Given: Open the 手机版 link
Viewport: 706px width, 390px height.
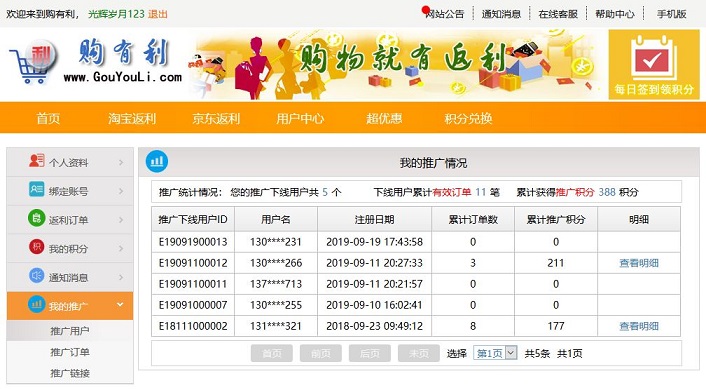Looking at the screenshot, I should pos(671,14).
